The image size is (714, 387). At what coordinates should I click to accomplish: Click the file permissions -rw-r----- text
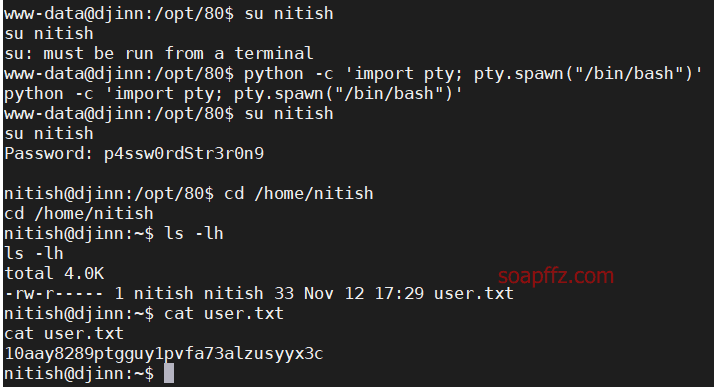coord(54,293)
